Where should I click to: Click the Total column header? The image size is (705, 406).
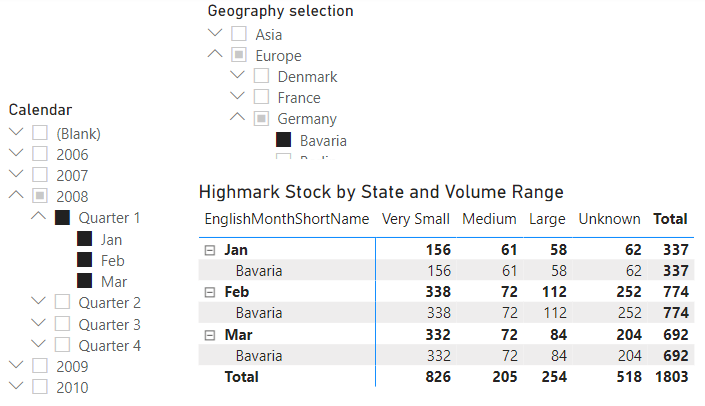669,219
